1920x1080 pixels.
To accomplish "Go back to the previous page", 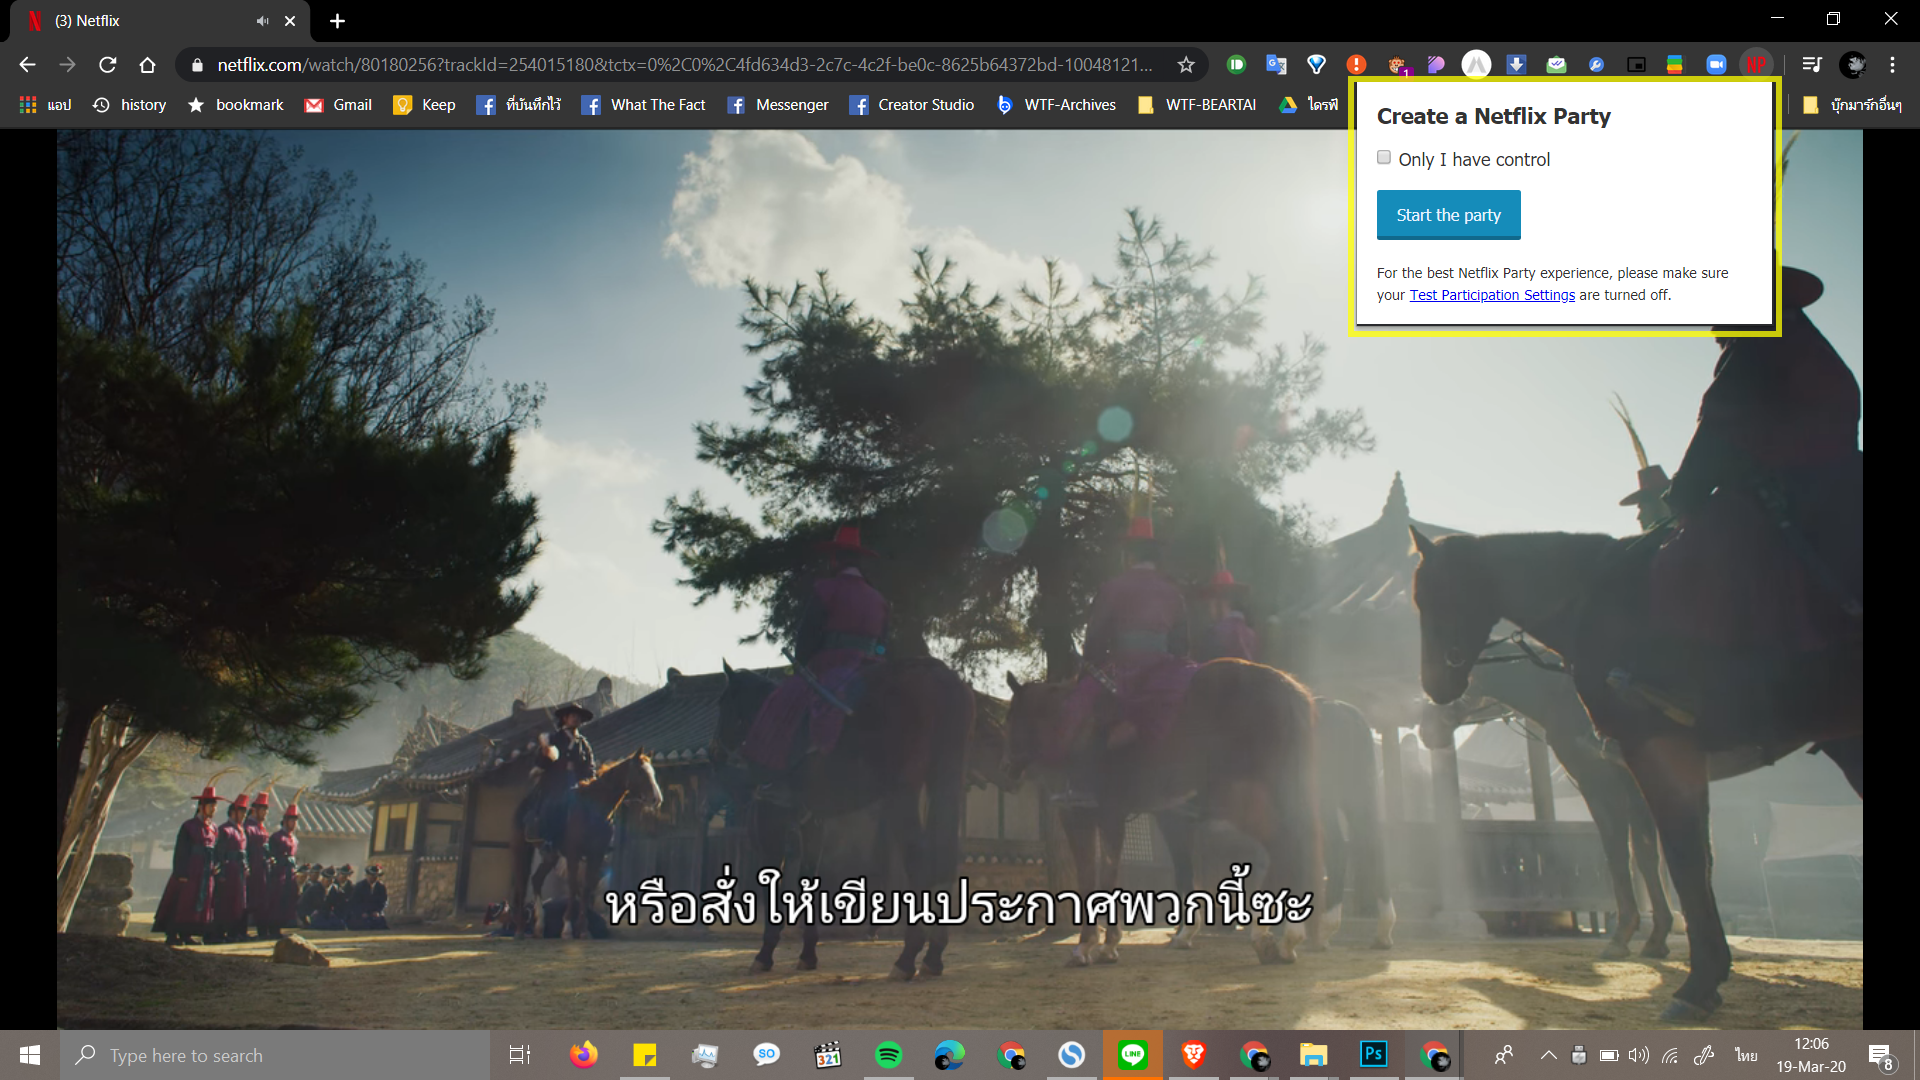I will pyautogui.click(x=28, y=65).
